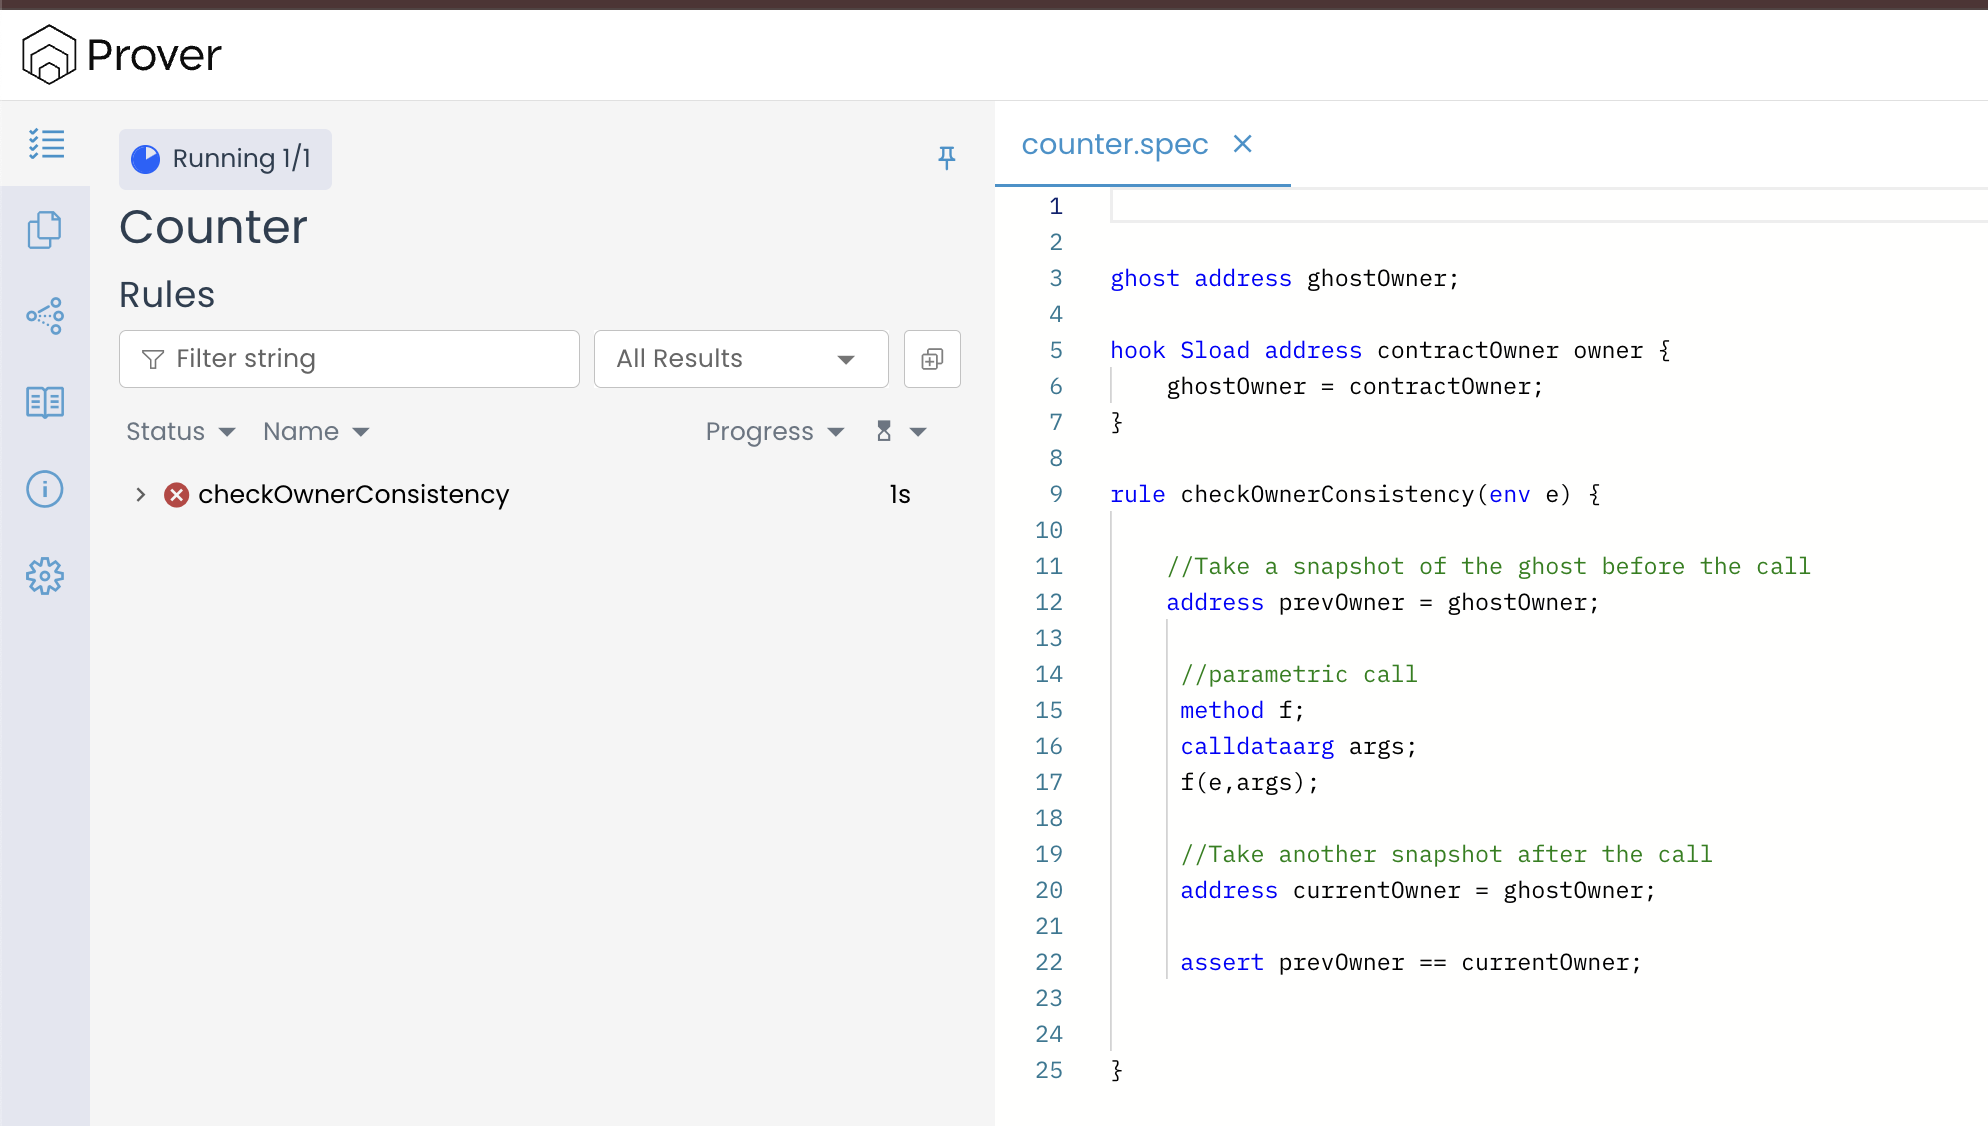This screenshot has height=1126, width=1988.
Task: Open the settings gear sidebar icon
Action: [45, 576]
